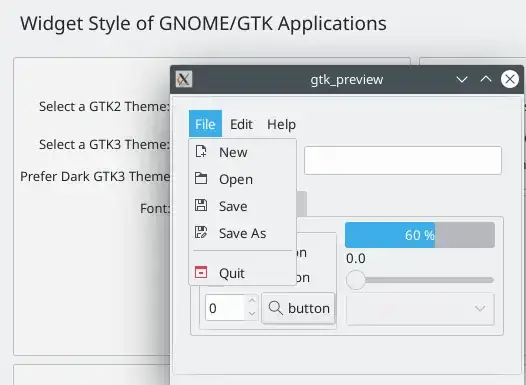Click the search button labeled button
The height and width of the screenshot is (385, 526).
pos(298,308)
